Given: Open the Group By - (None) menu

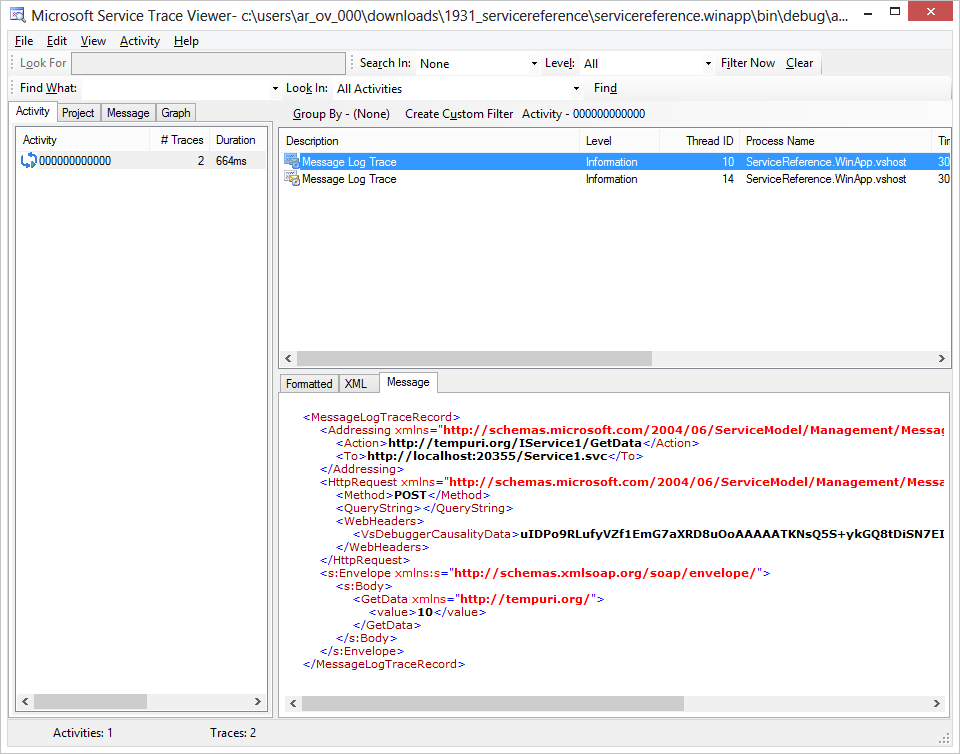Looking at the screenshot, I should [x=341, y=114].
